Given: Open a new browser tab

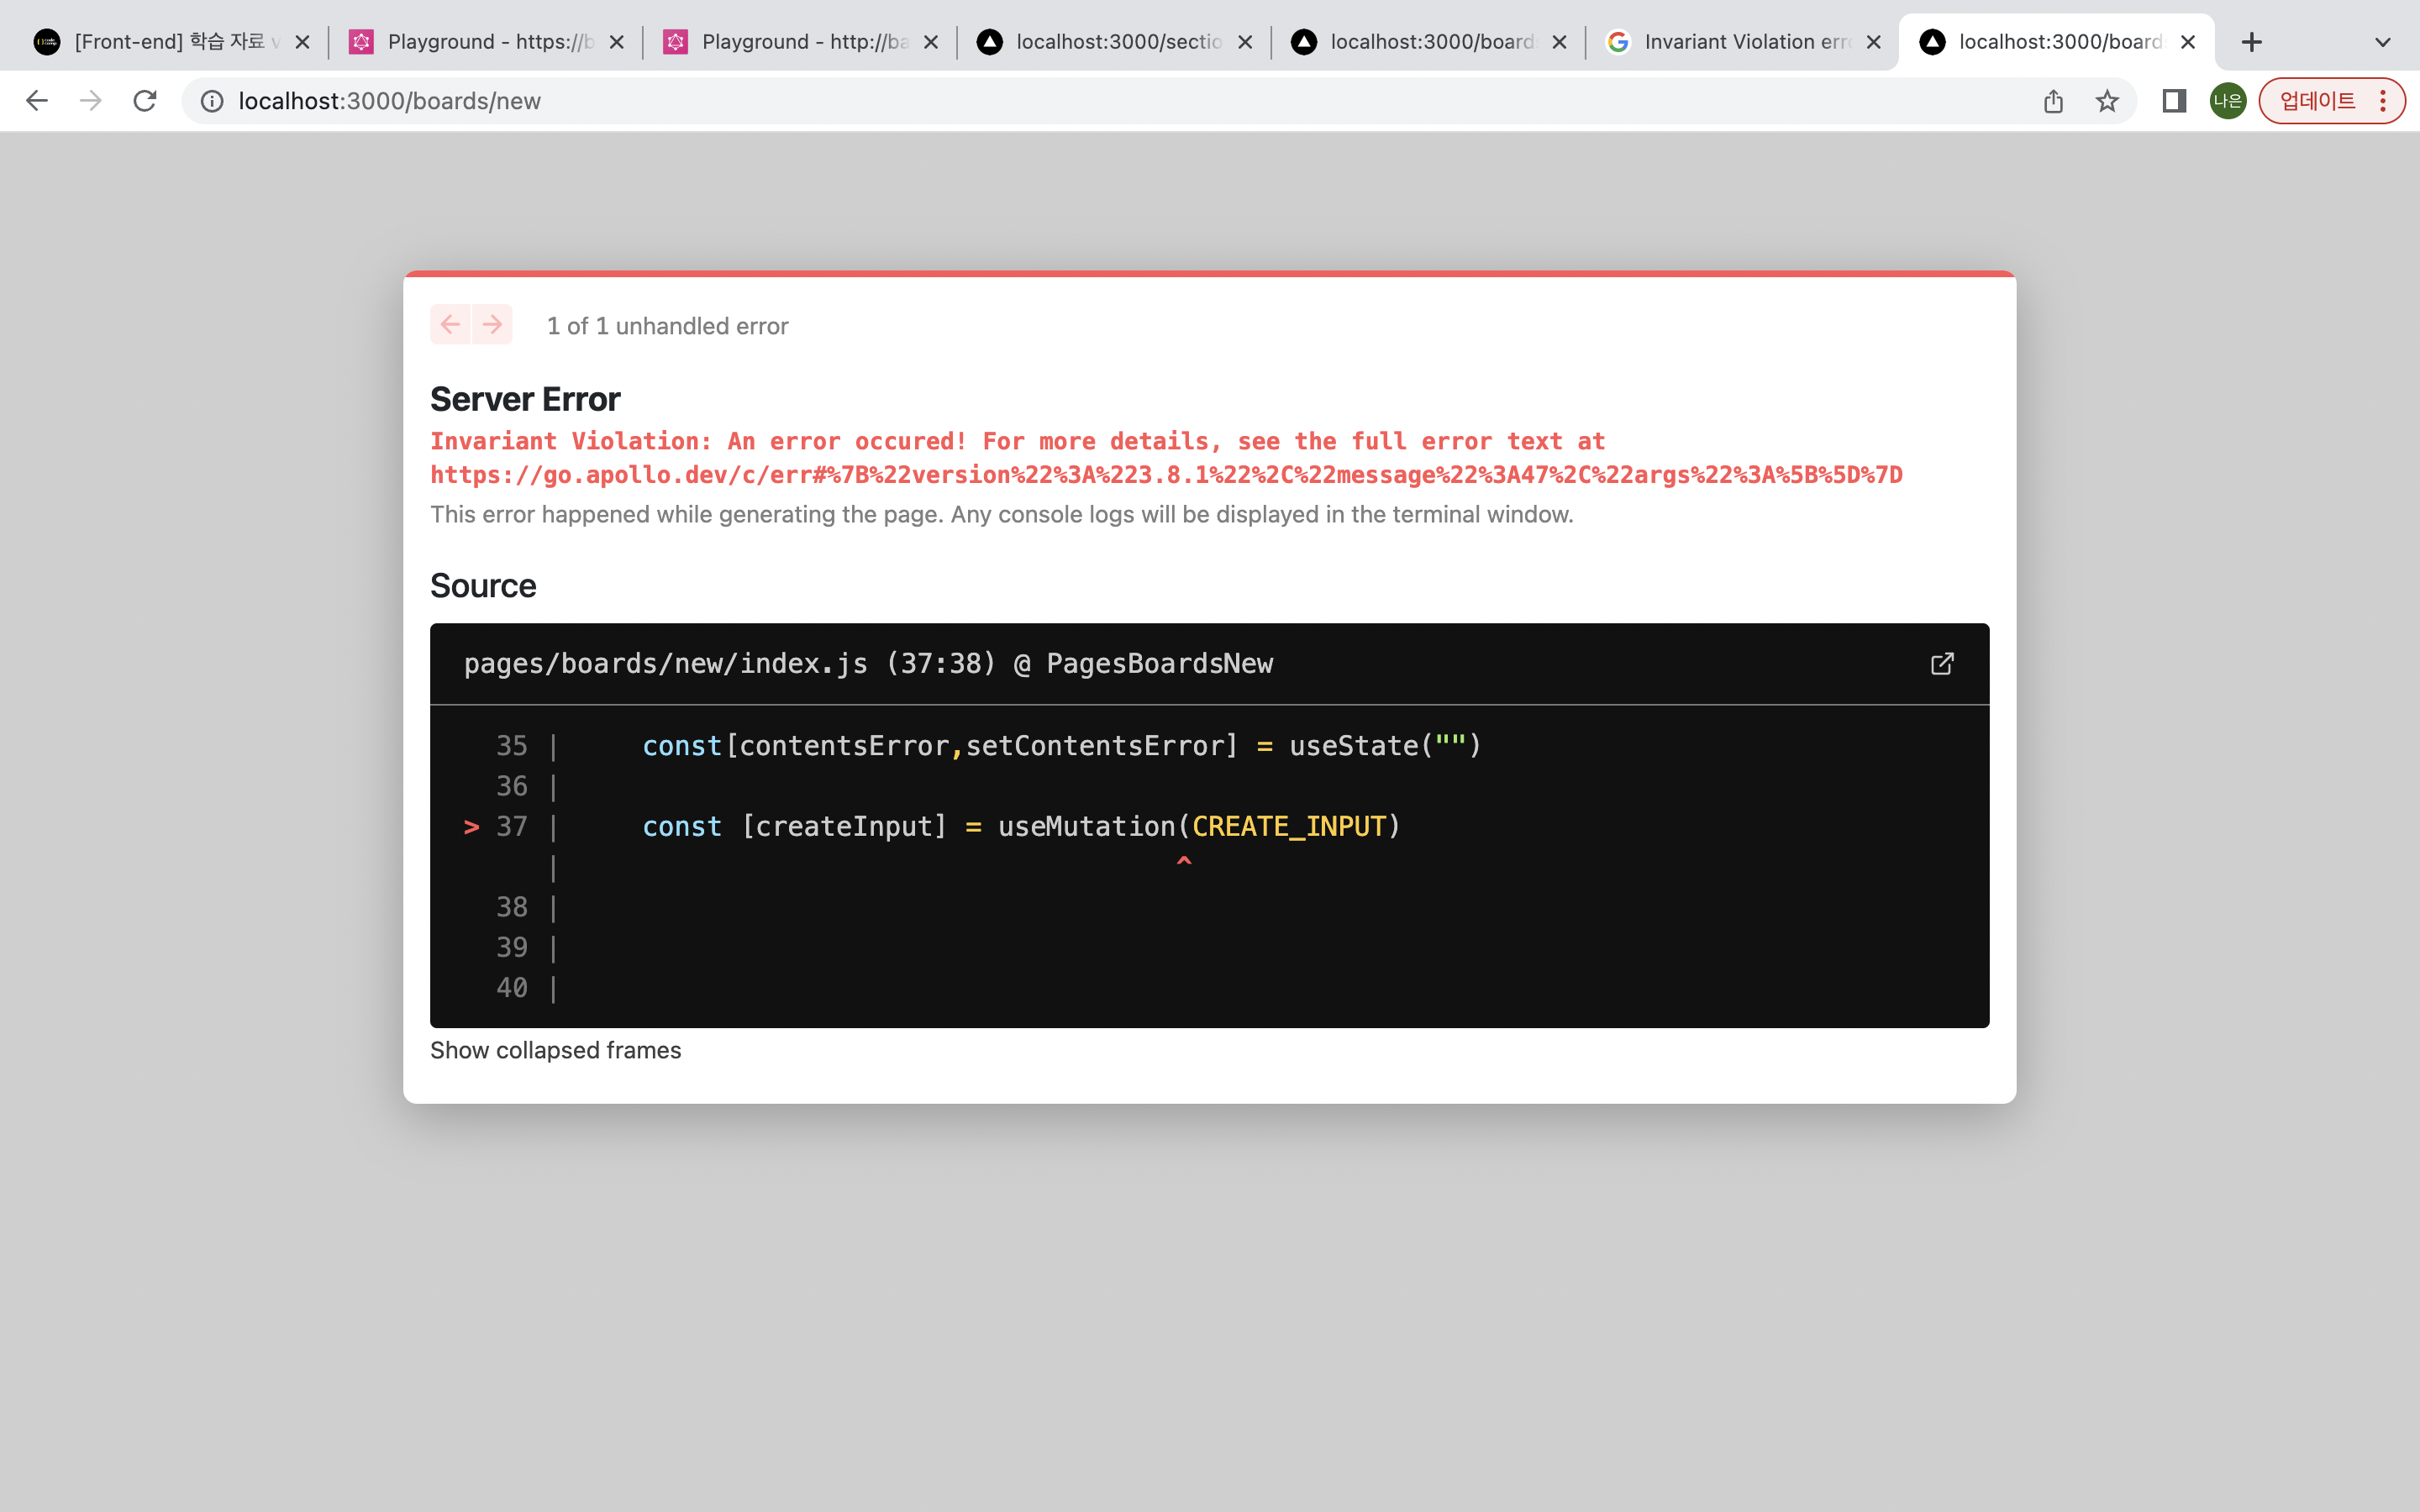Looking at the screenshot, I should point(2252,42).
